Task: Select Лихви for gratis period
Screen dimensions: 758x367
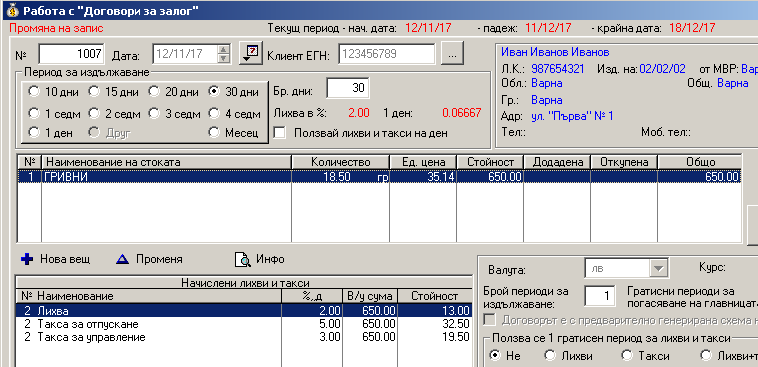Action: [x=550, y=356]
